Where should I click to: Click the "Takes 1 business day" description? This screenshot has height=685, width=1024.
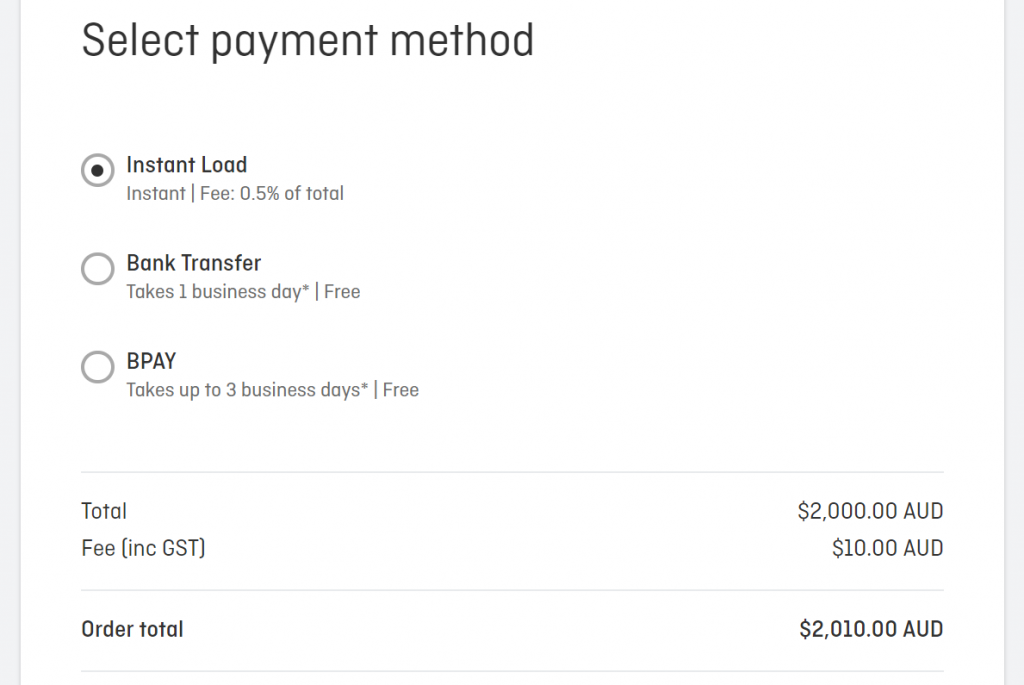pyautogui.click(x=217, y=292)
